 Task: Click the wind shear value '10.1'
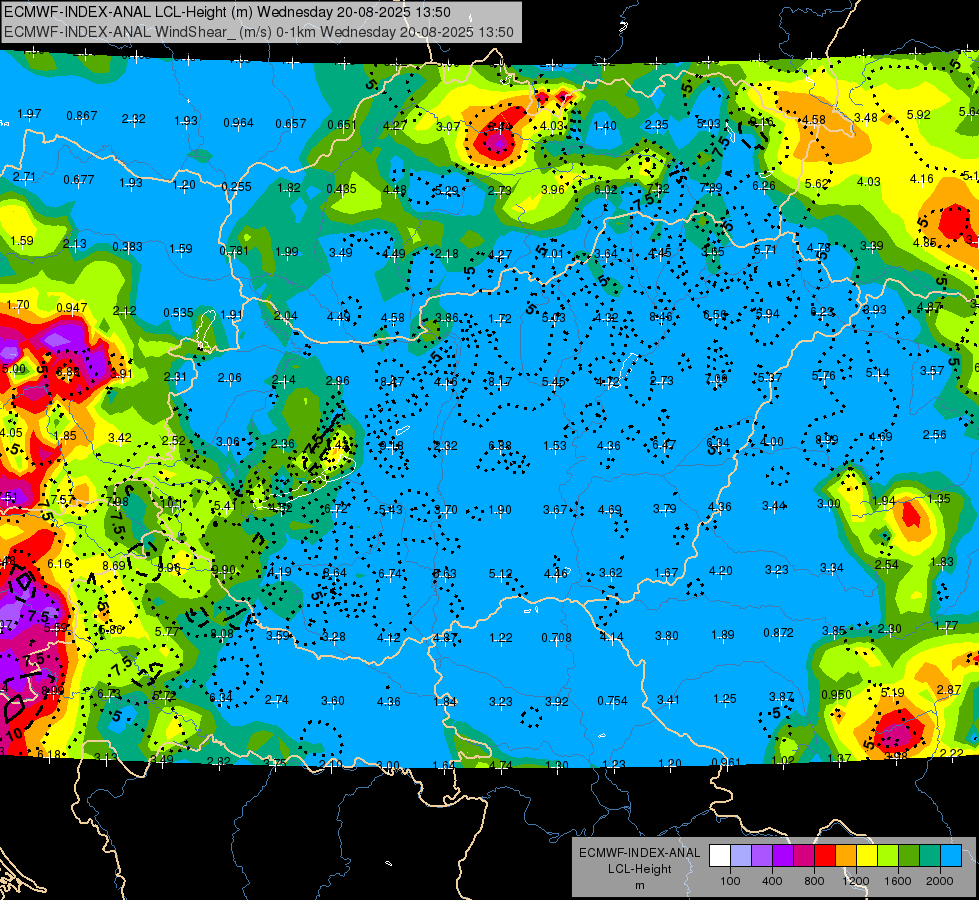pyautogui.click(x=170, y=503)
